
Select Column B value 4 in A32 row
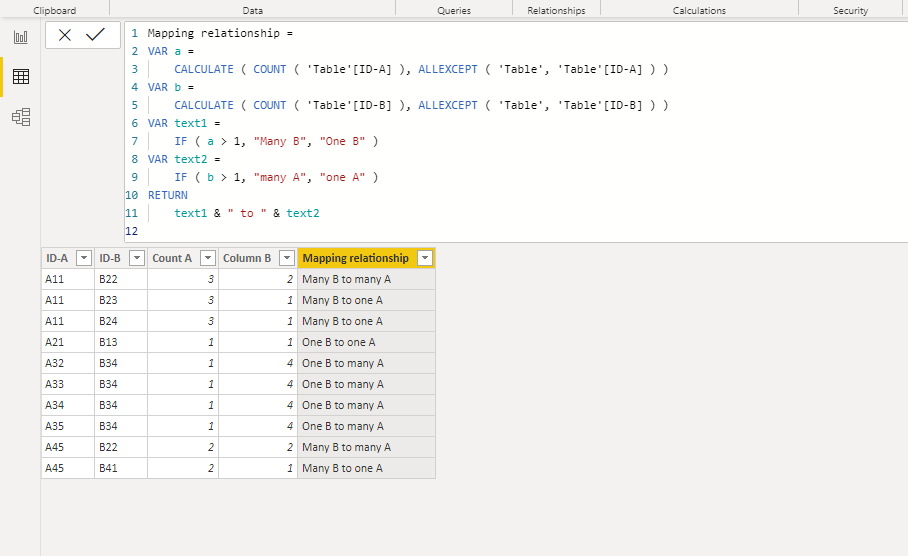click(x=258, y=363)
